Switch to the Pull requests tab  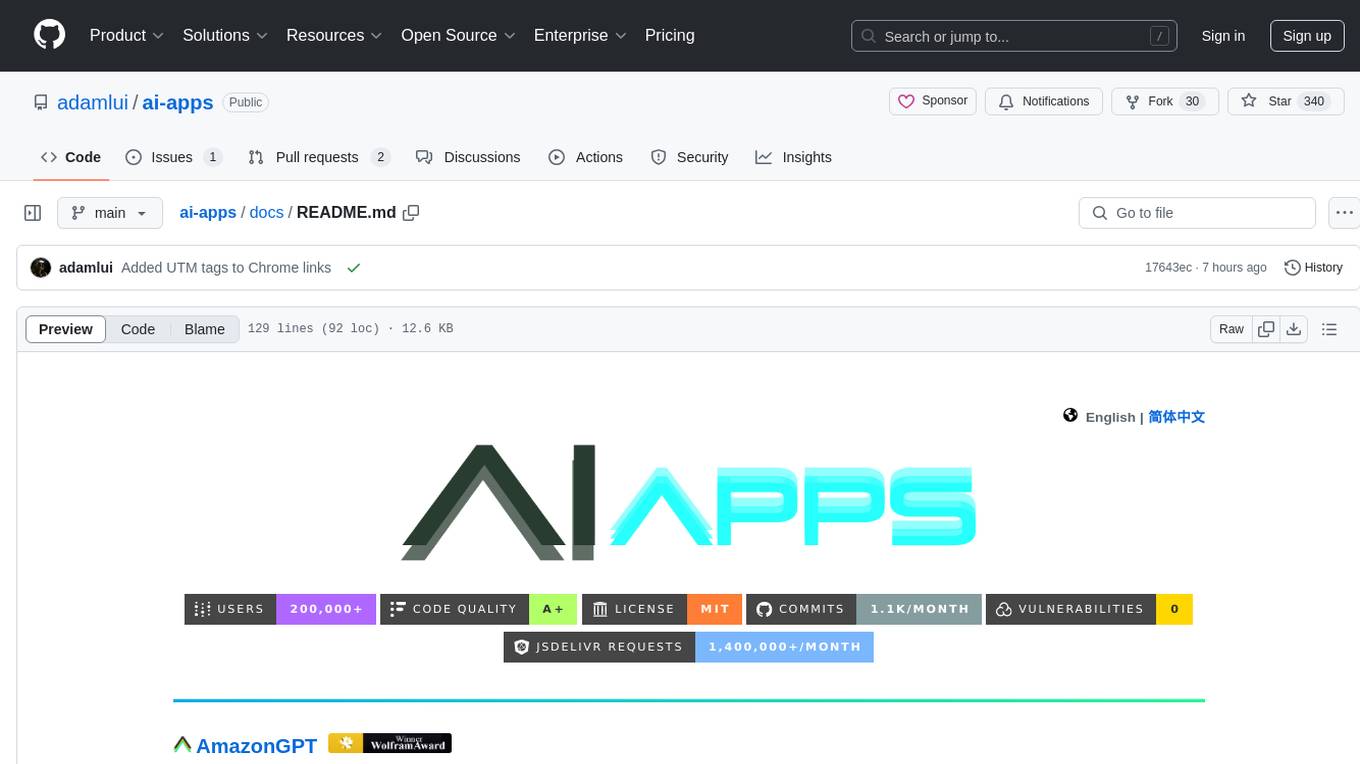pyautogui.click(x=318, y=157)
